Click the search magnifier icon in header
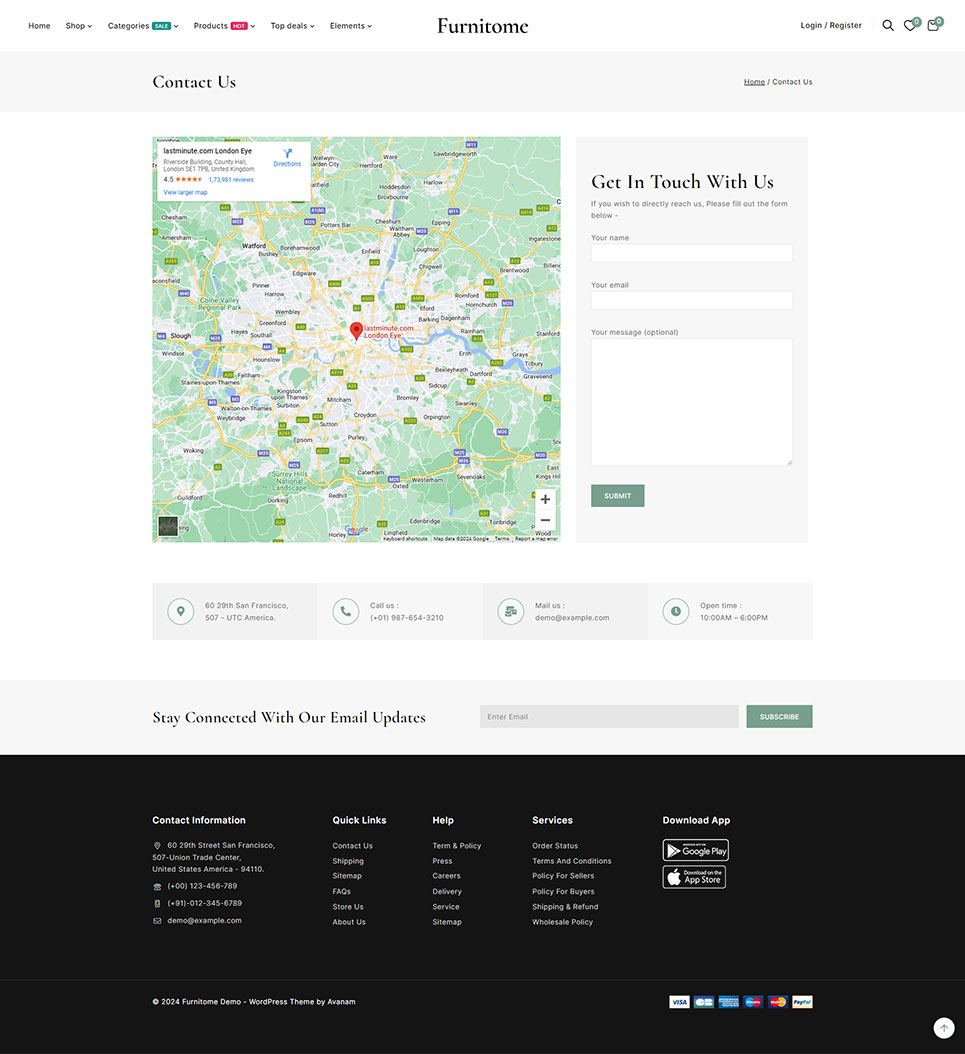965x1054 pixels. (887, 26)
